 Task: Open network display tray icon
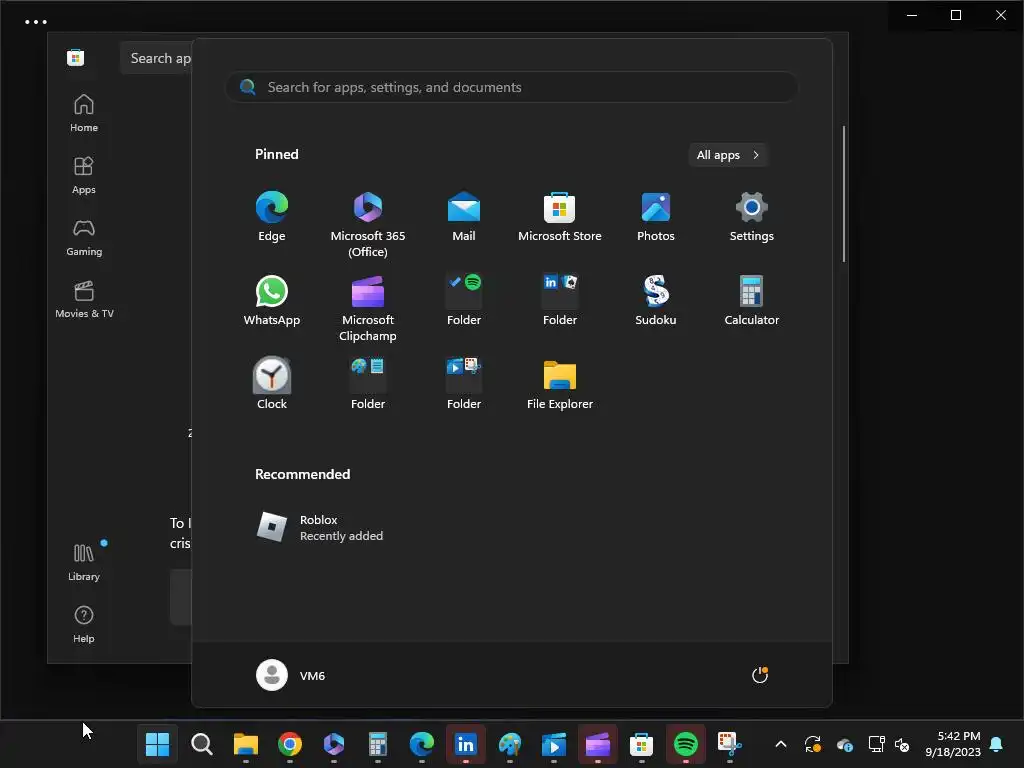876,744
